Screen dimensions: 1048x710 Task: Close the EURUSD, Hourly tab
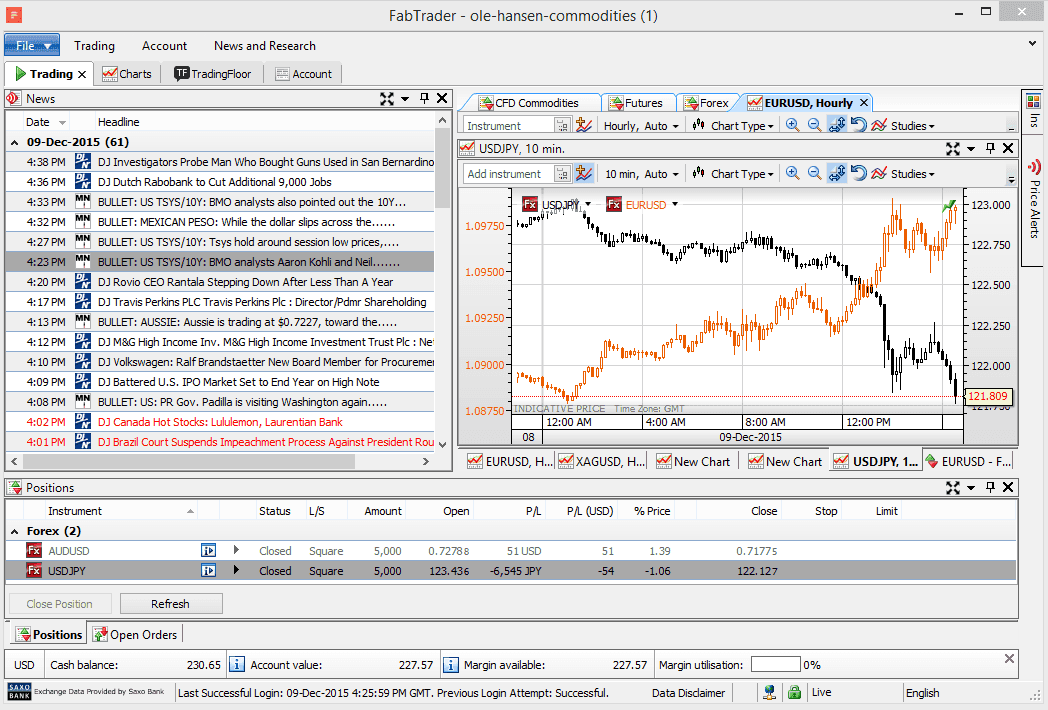pos(864,102)
